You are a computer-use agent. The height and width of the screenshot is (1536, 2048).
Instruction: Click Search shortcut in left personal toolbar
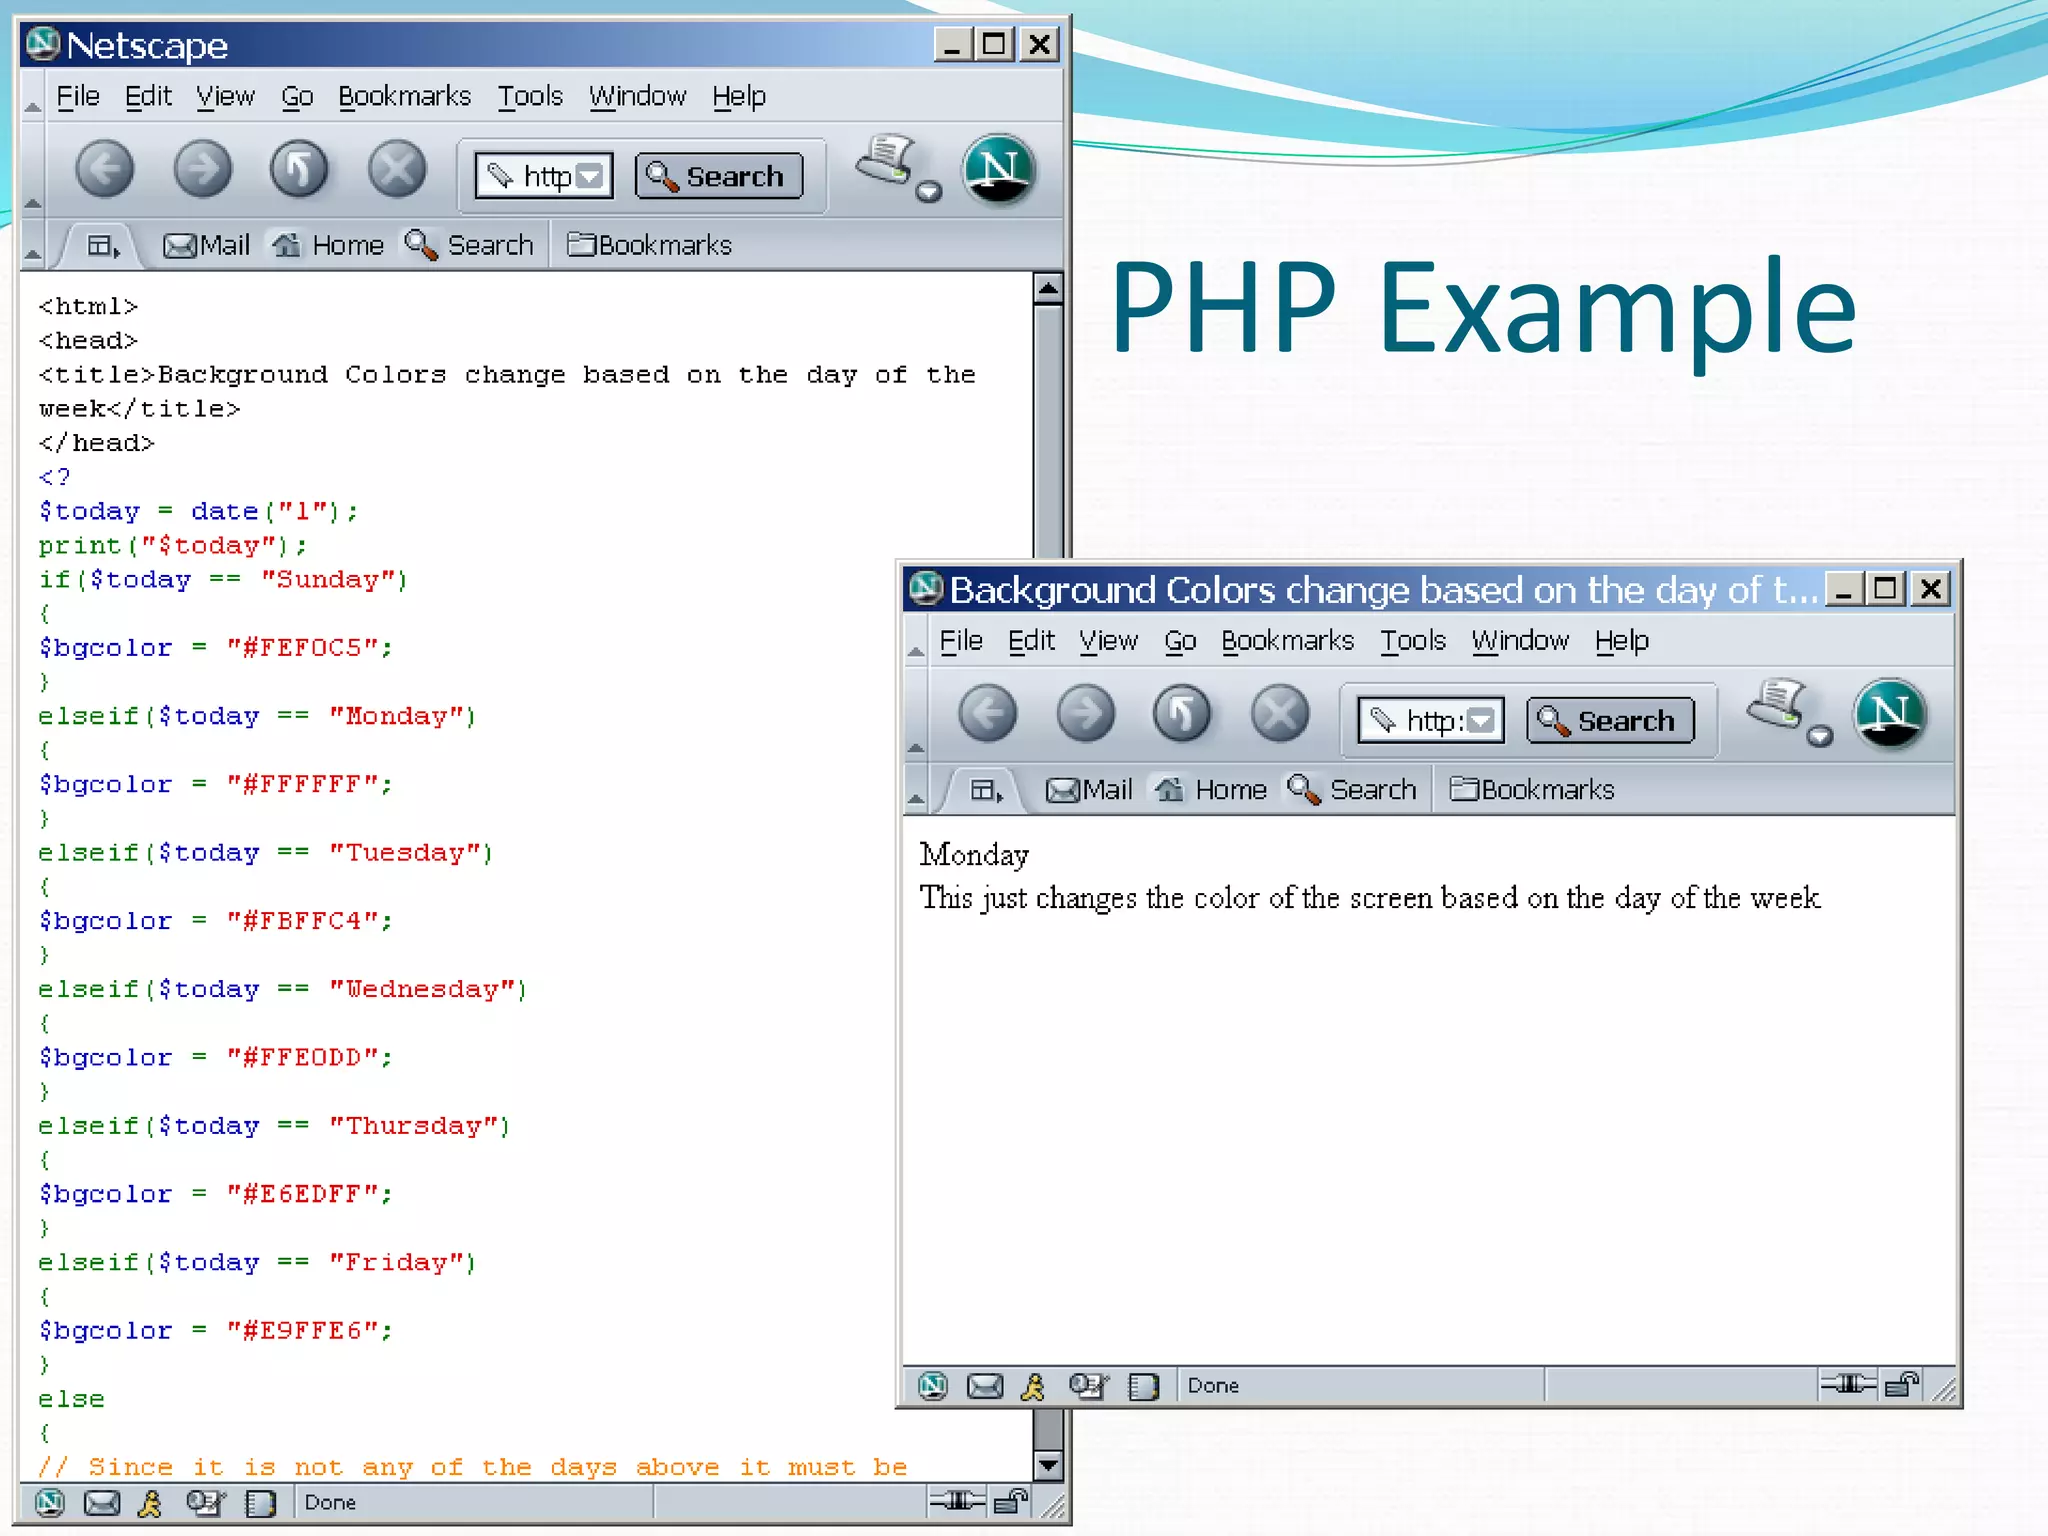tap(469, 245)
